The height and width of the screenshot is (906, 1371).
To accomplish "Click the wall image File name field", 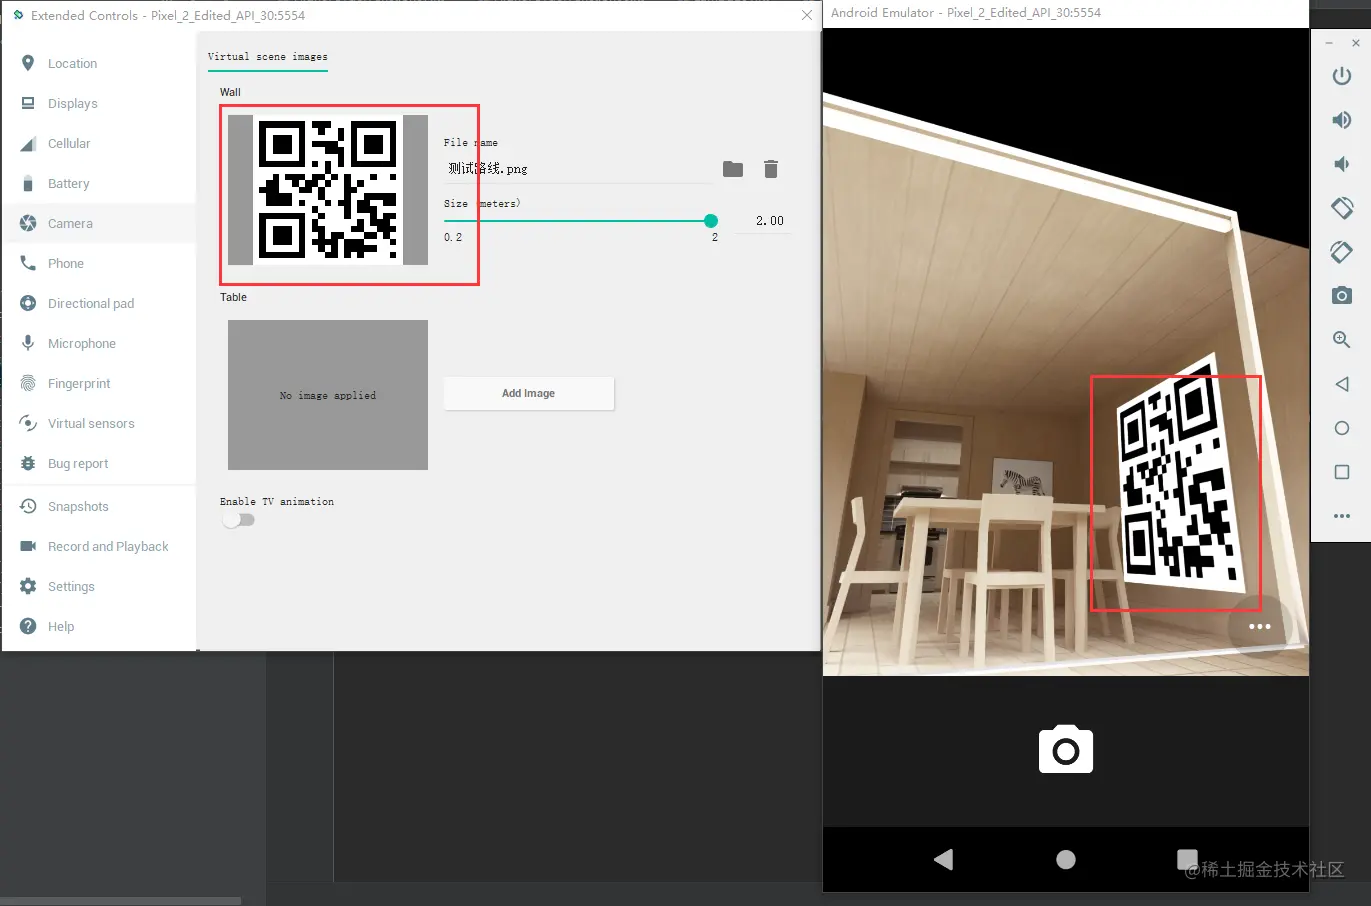I will 577,169.
